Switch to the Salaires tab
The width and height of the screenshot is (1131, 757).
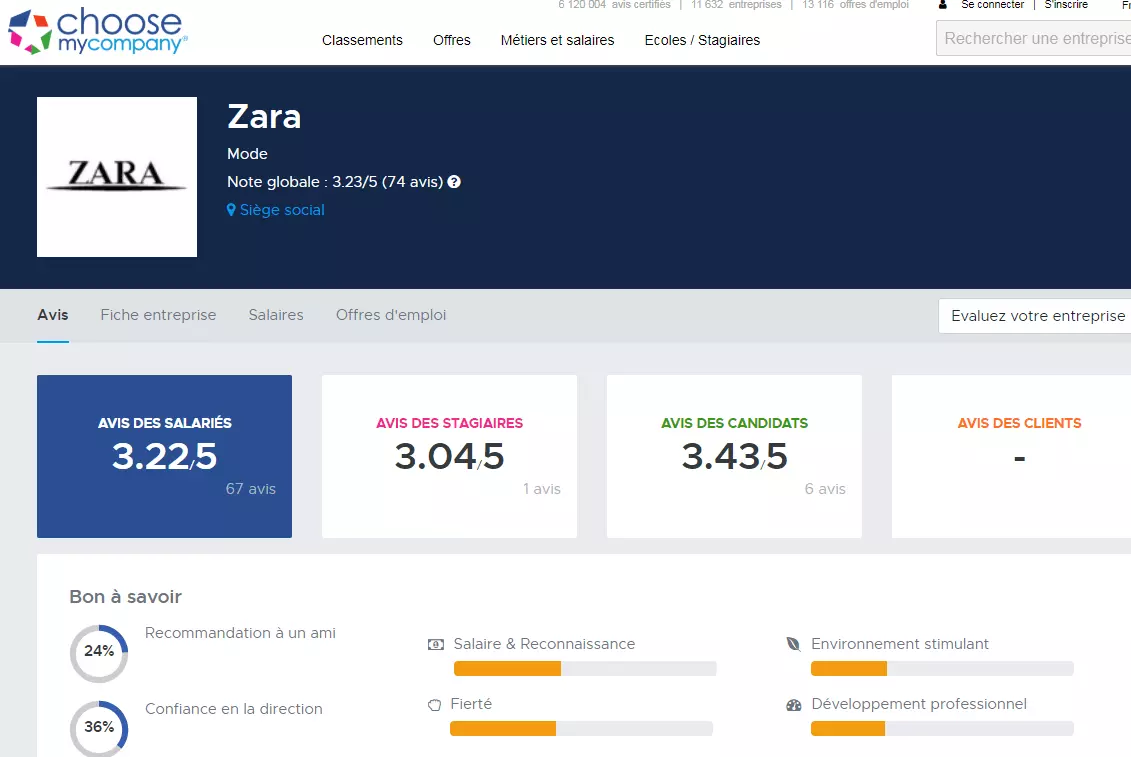[x=276, y=315]
